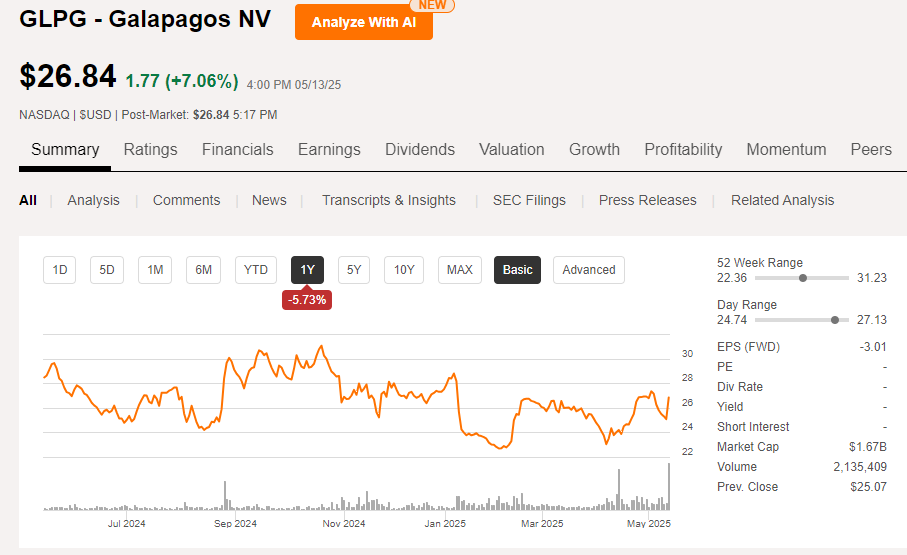Select the 5Y chart range
The image size is (907, 555).
(x=355, y=270)
